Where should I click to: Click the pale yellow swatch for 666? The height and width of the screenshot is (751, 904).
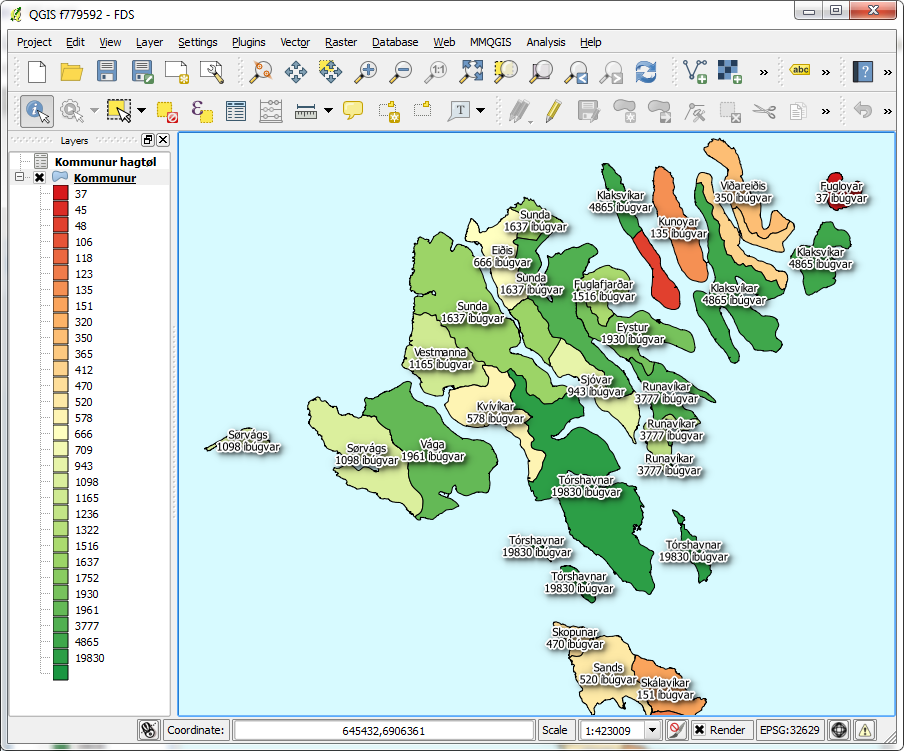click(x=61, y=433)
